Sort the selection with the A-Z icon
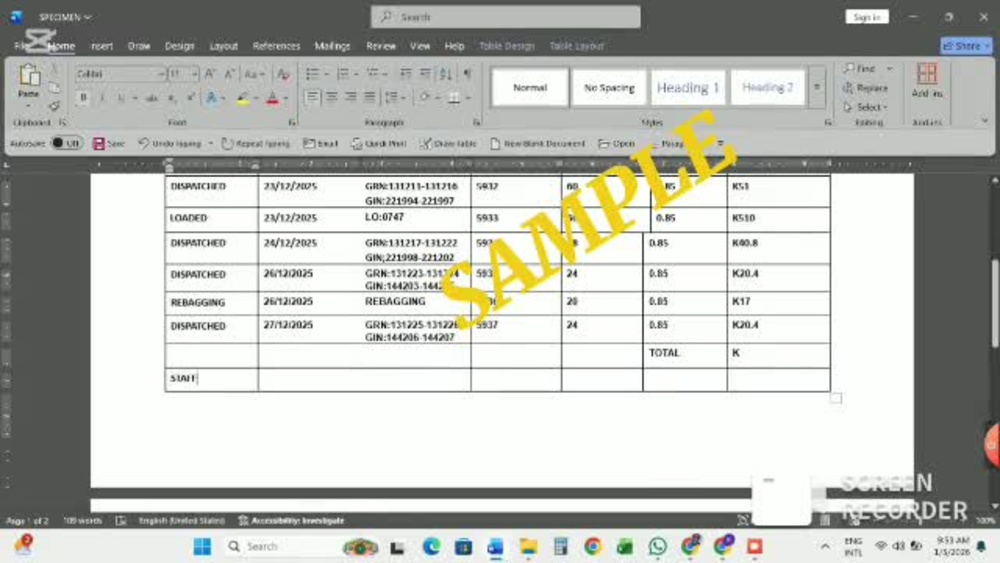Image resolution: width=1000 pixels, height=563 pixels. click(x=446, y=74)
